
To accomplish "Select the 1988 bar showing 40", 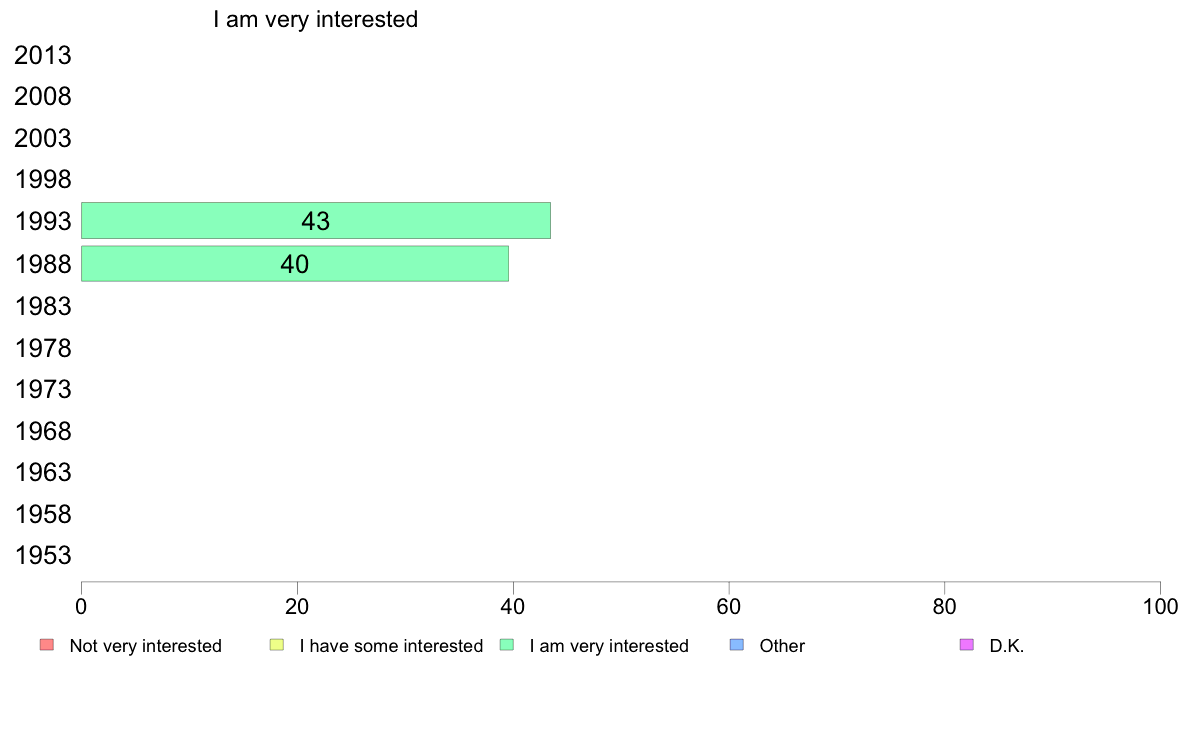I will [x=295, y=264].
